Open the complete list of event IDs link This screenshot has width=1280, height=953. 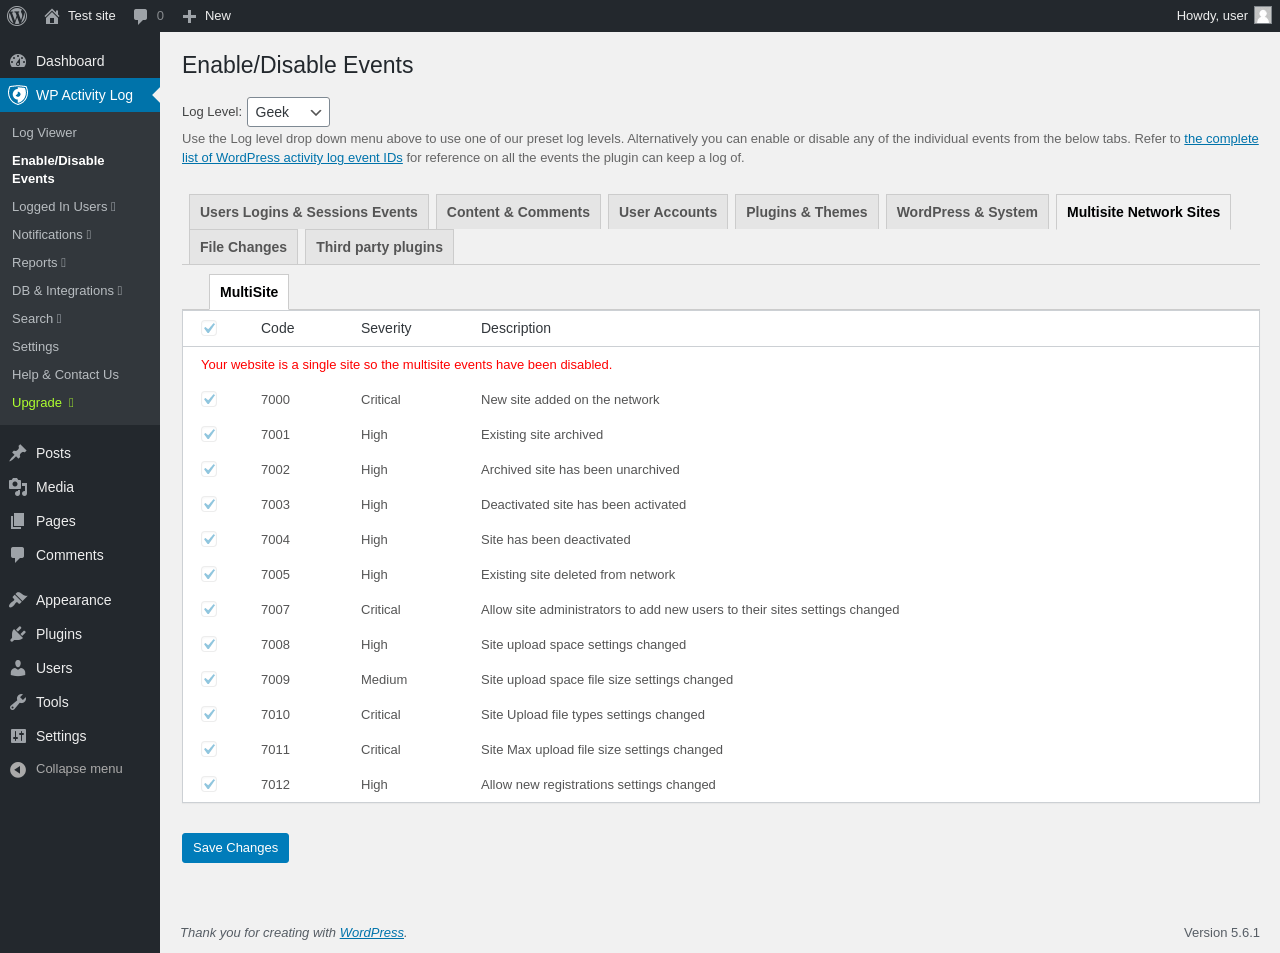point(1220,139)
